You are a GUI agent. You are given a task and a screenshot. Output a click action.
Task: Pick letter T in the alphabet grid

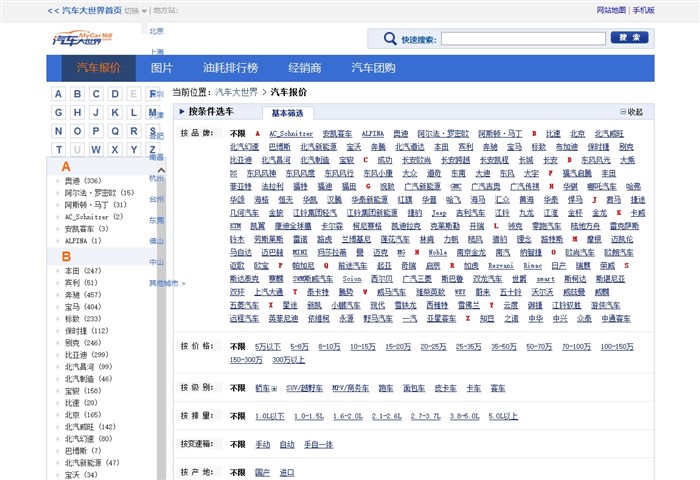[58, 150]
